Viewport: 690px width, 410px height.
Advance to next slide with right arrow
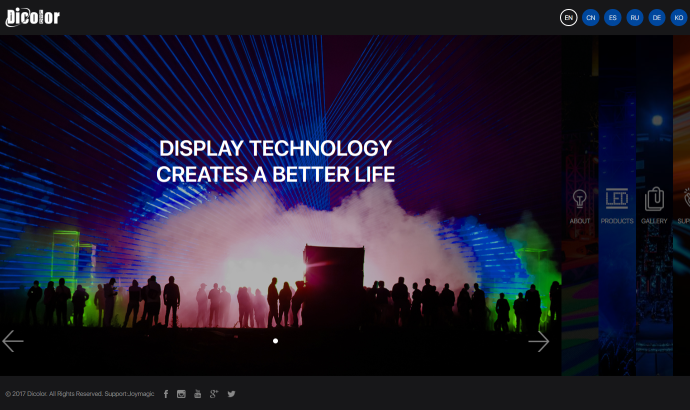coord(539,341)
